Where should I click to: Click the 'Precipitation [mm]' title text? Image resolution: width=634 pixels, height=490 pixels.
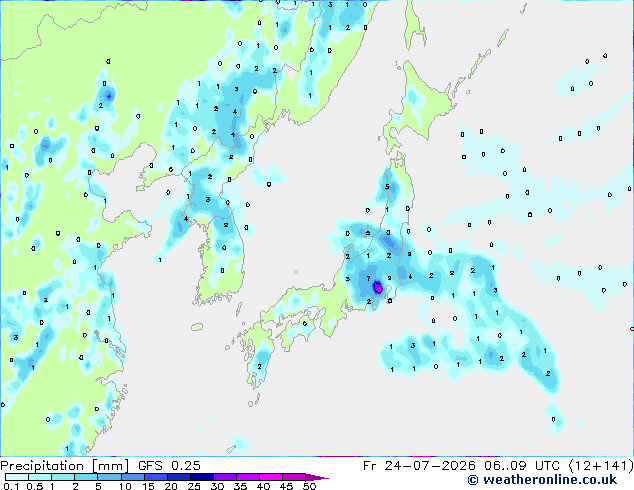click(64, 466)
